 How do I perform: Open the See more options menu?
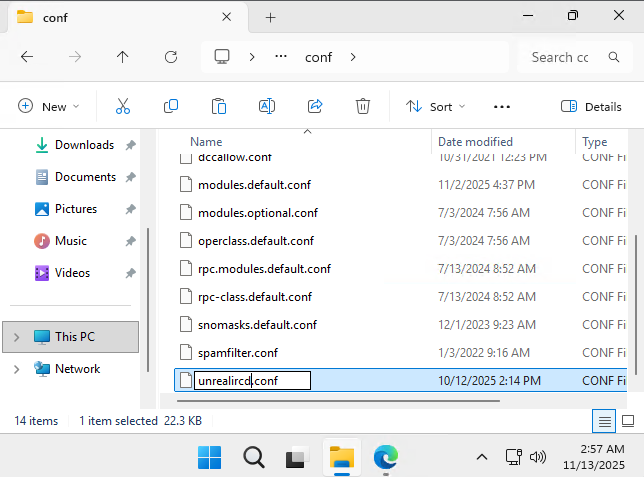pos(502,106)
